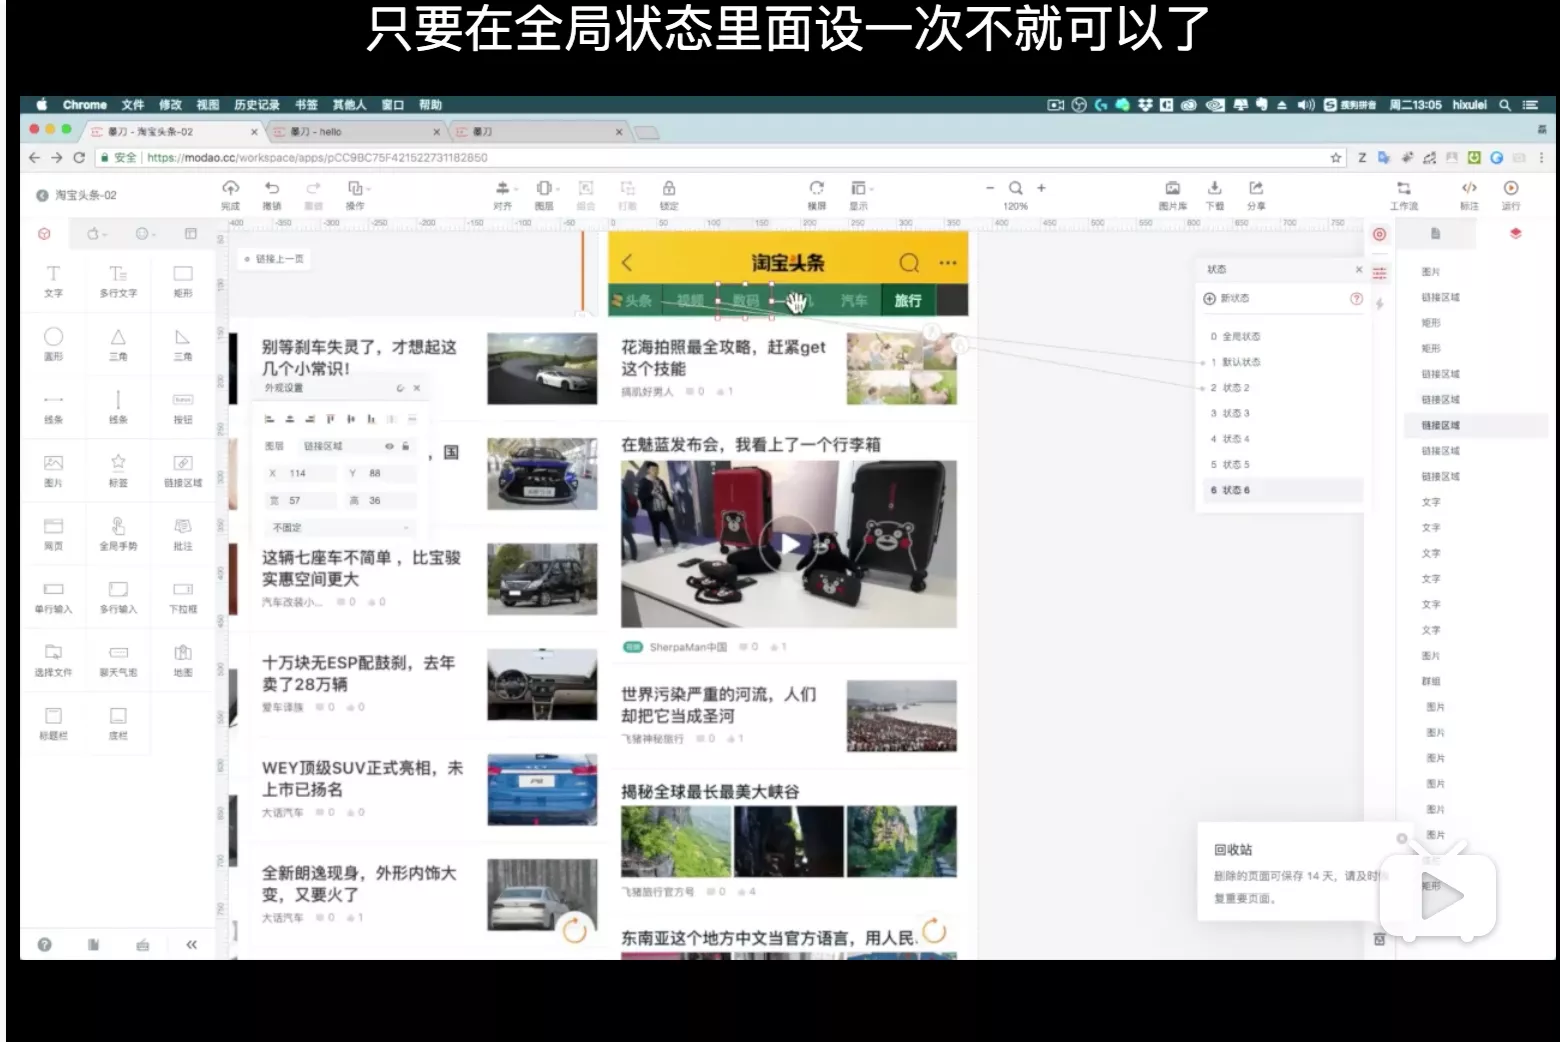This screenshot has width=1560, height=1042.
Task: Click the Spotlight search icon in menu bar
Action: [x=1504, y=105]
